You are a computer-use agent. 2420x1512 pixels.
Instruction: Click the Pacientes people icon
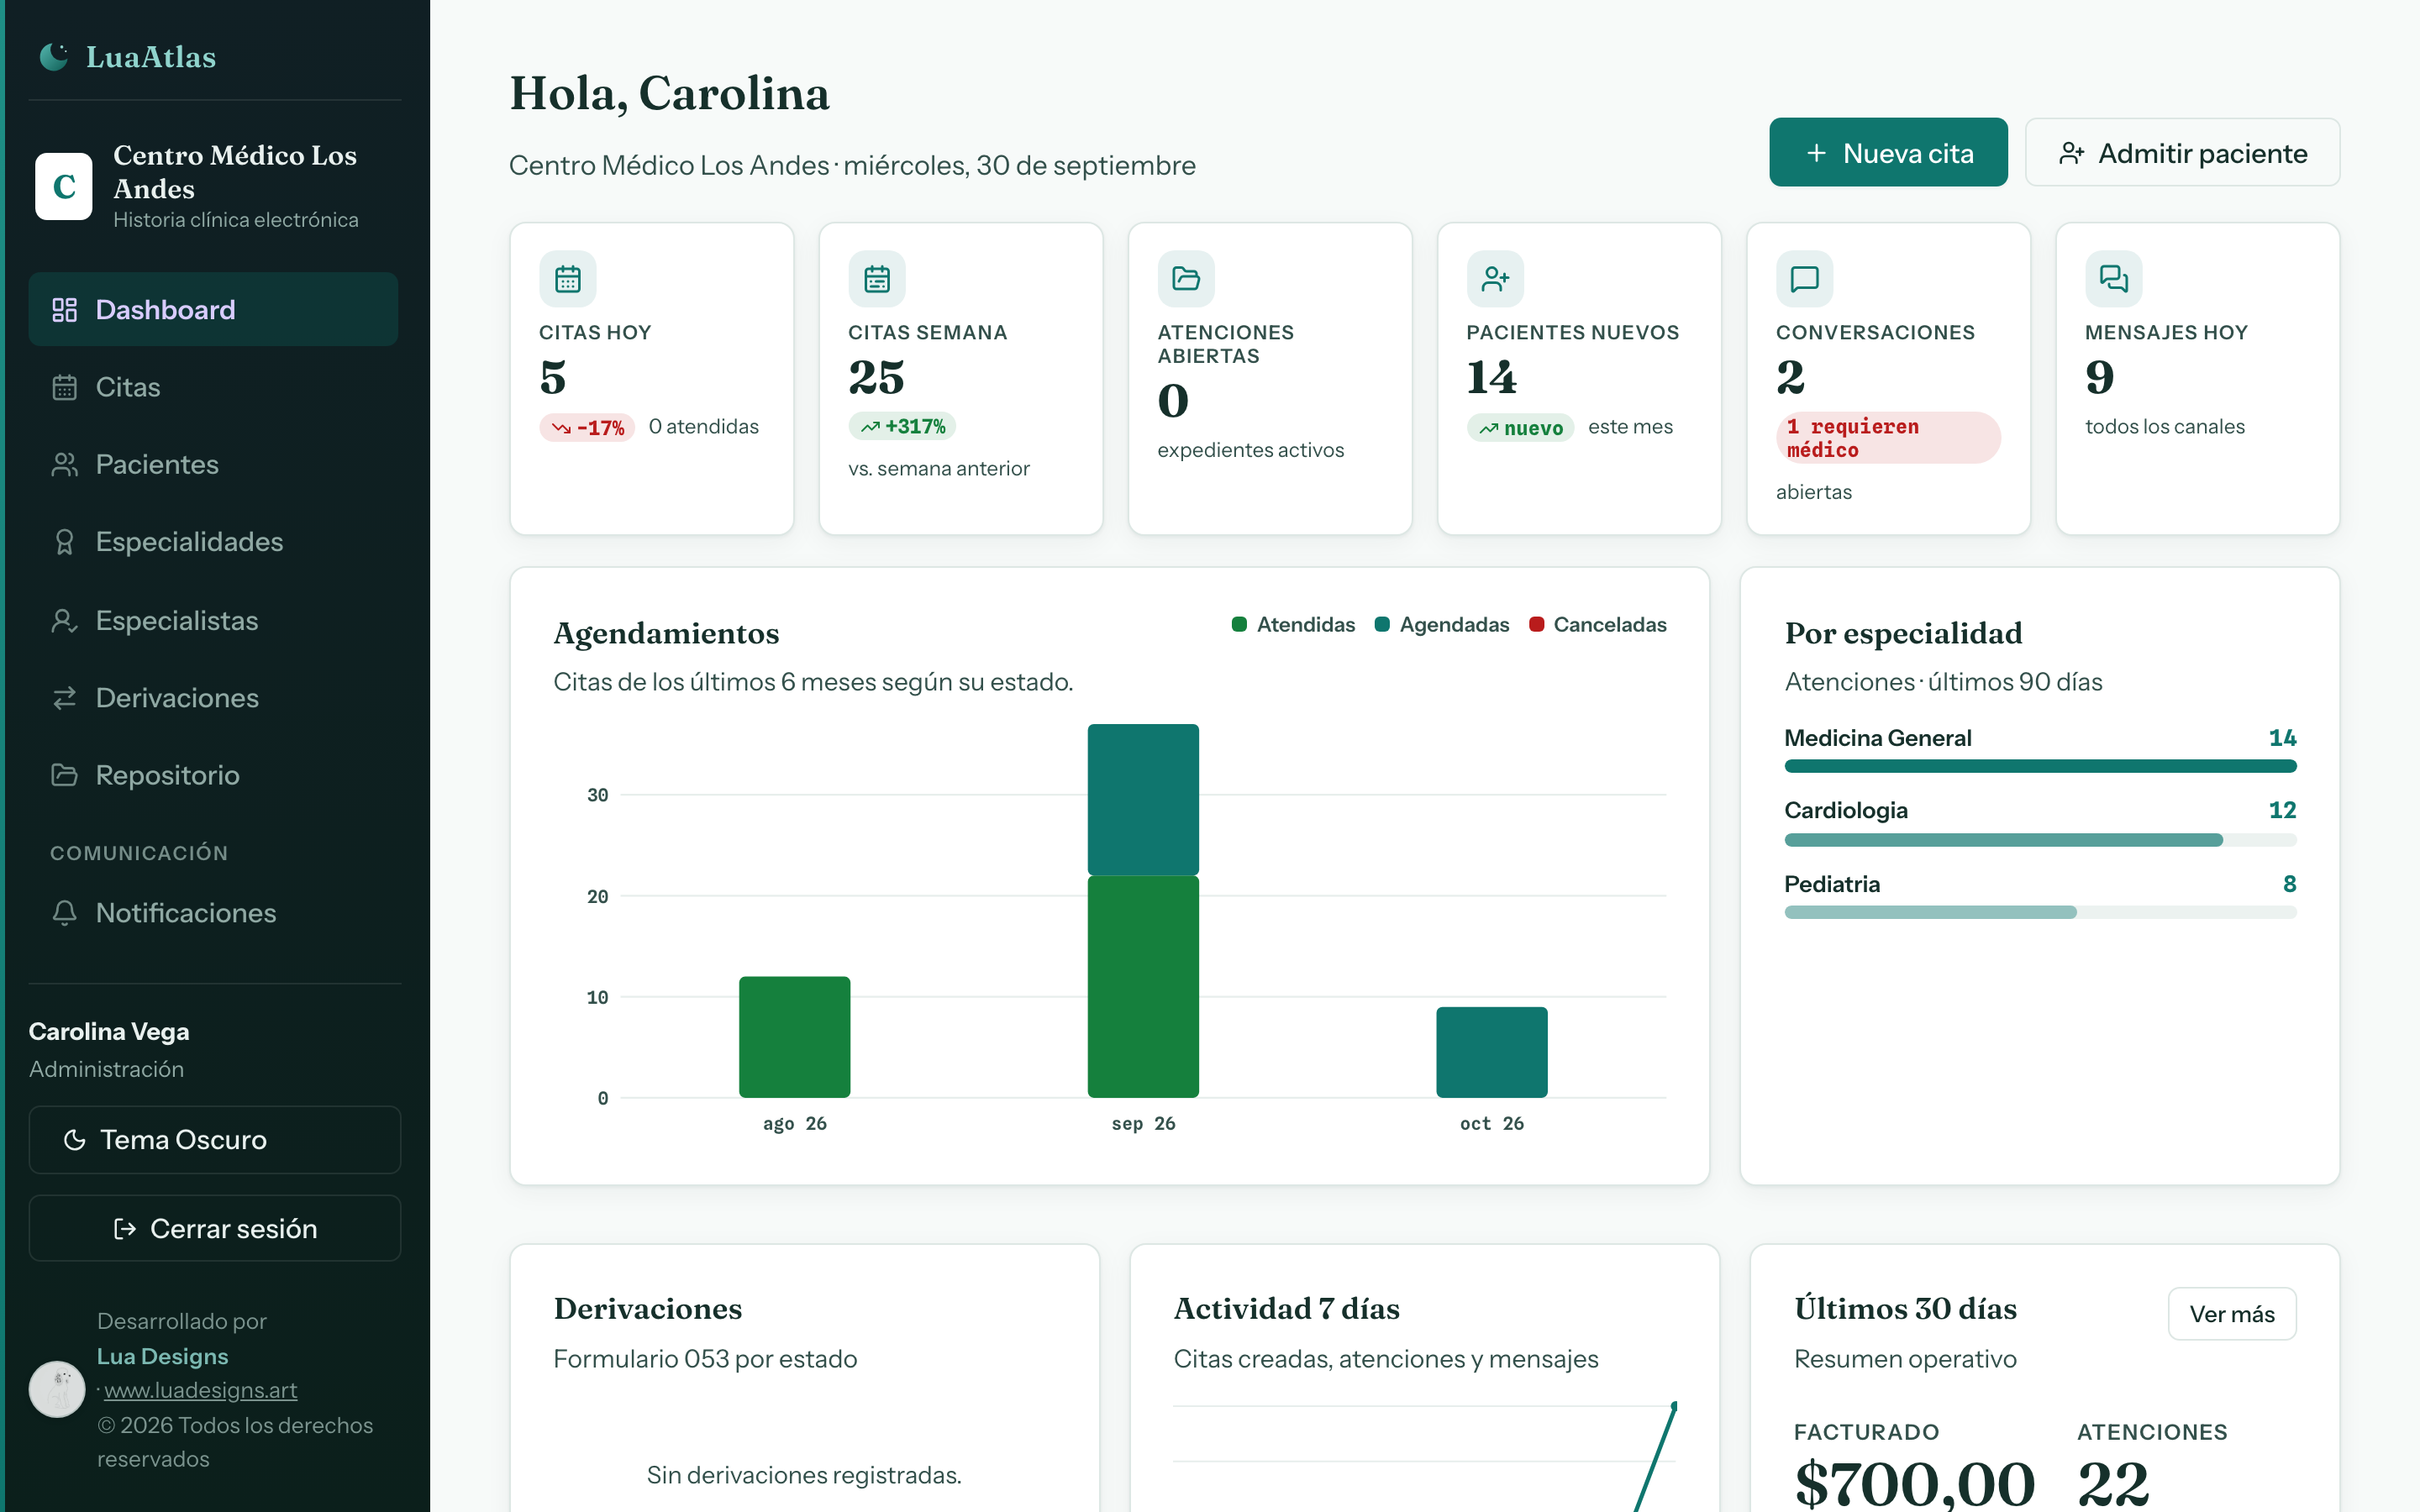[x=65, y=464]
